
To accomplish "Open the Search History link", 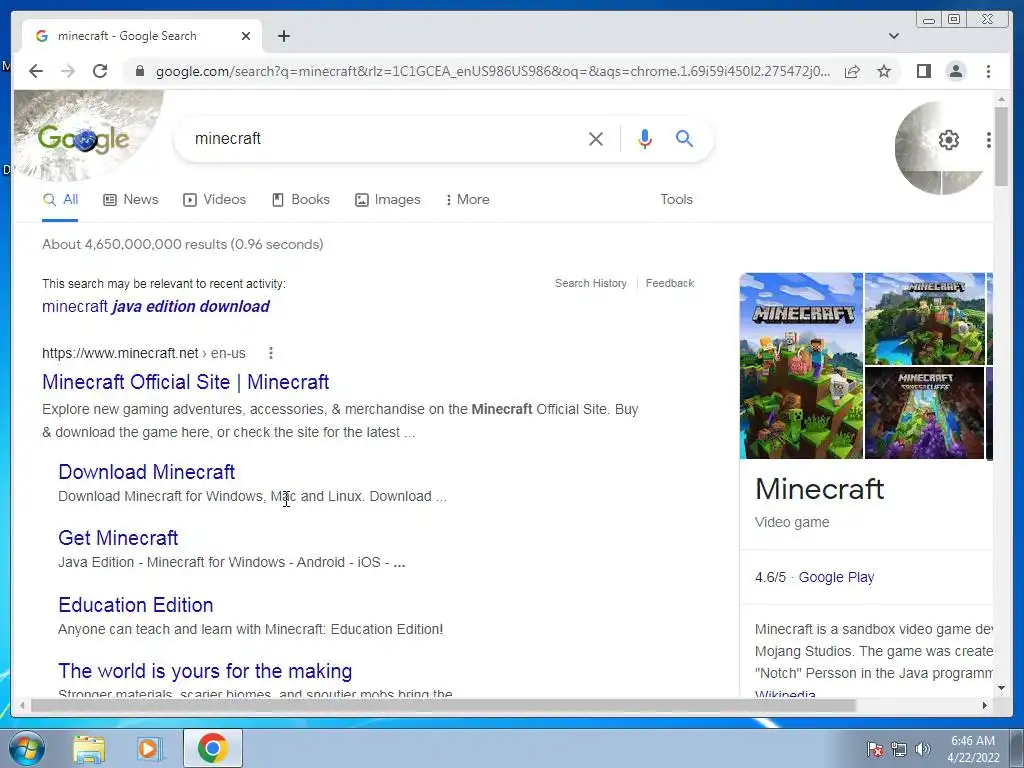I will (590, 283).
